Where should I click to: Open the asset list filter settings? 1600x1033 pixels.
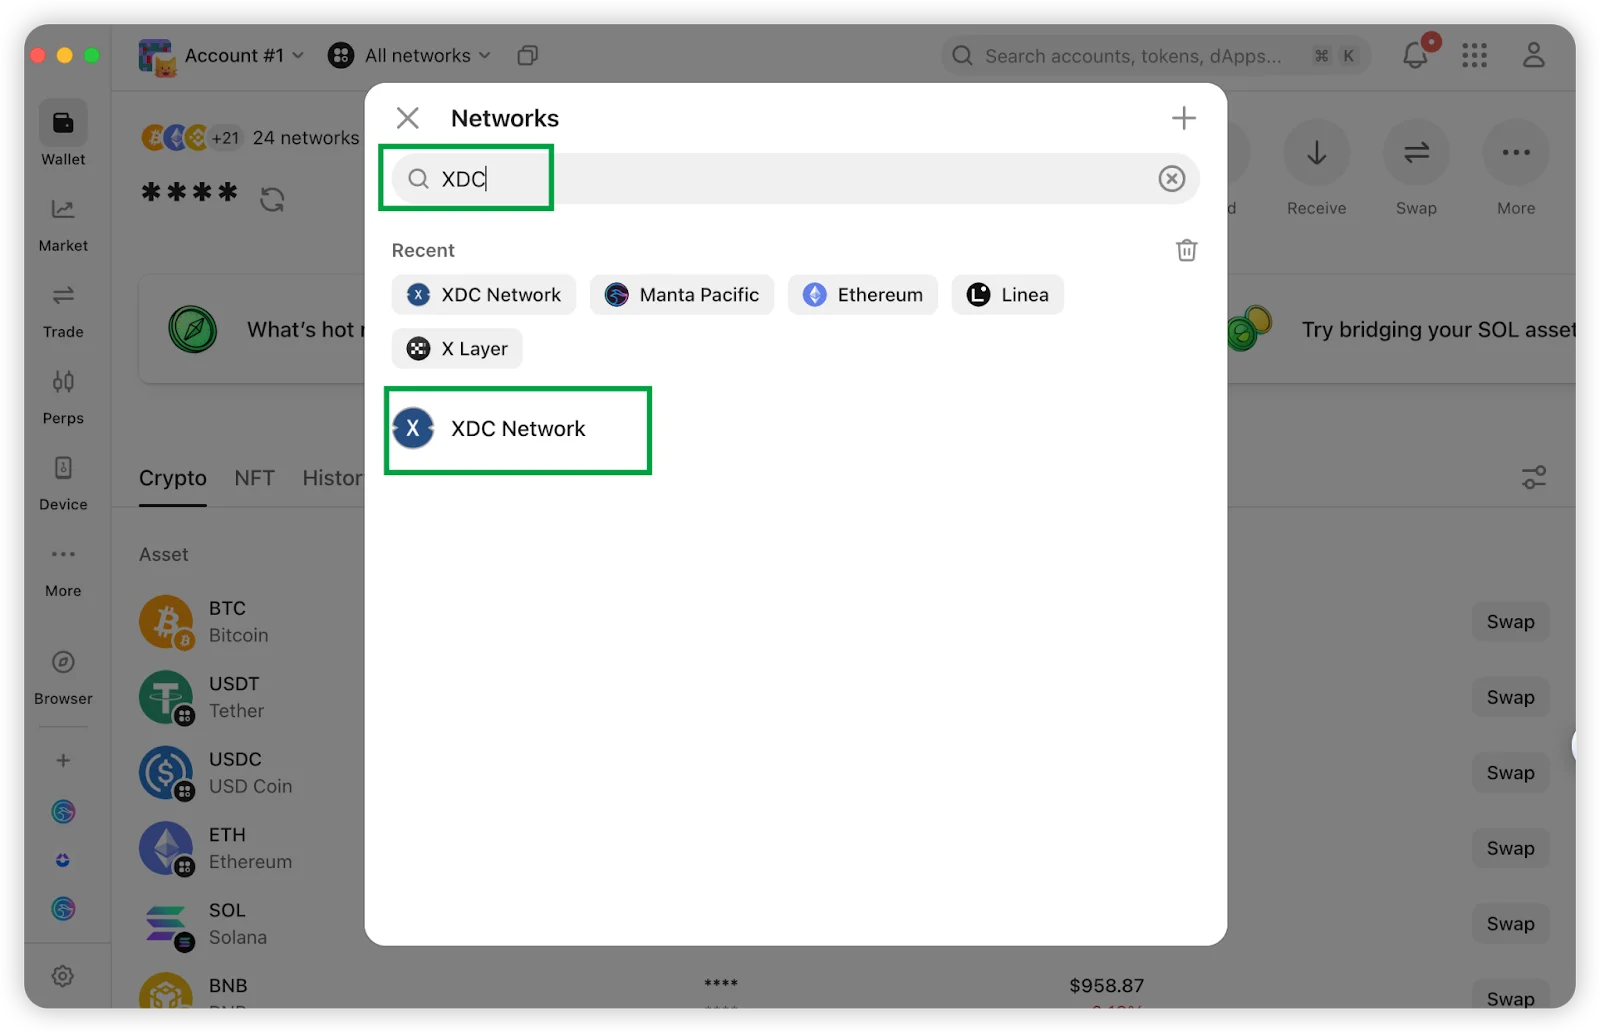pyautogui.click(x=1533, y=478)
